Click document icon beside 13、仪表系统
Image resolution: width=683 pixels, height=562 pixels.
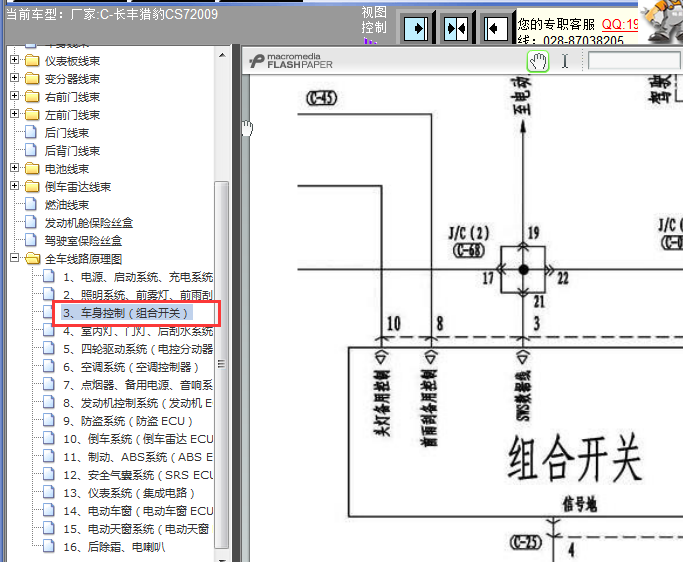pos(49,492)
